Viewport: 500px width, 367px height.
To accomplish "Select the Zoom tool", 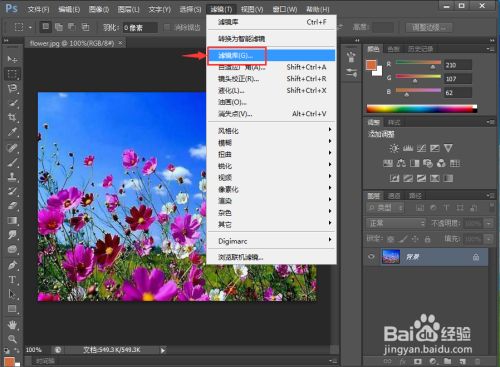I will point(12,339).
